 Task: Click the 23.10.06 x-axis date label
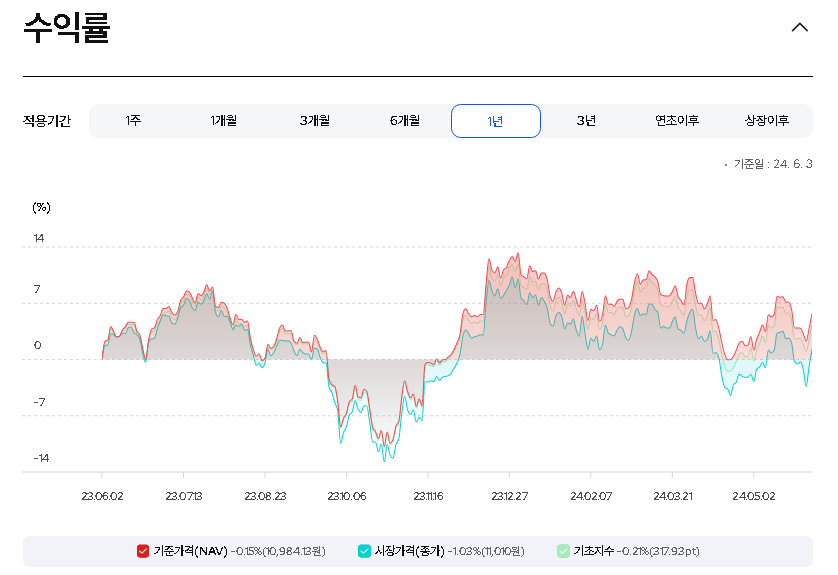(x=347, y=496)
